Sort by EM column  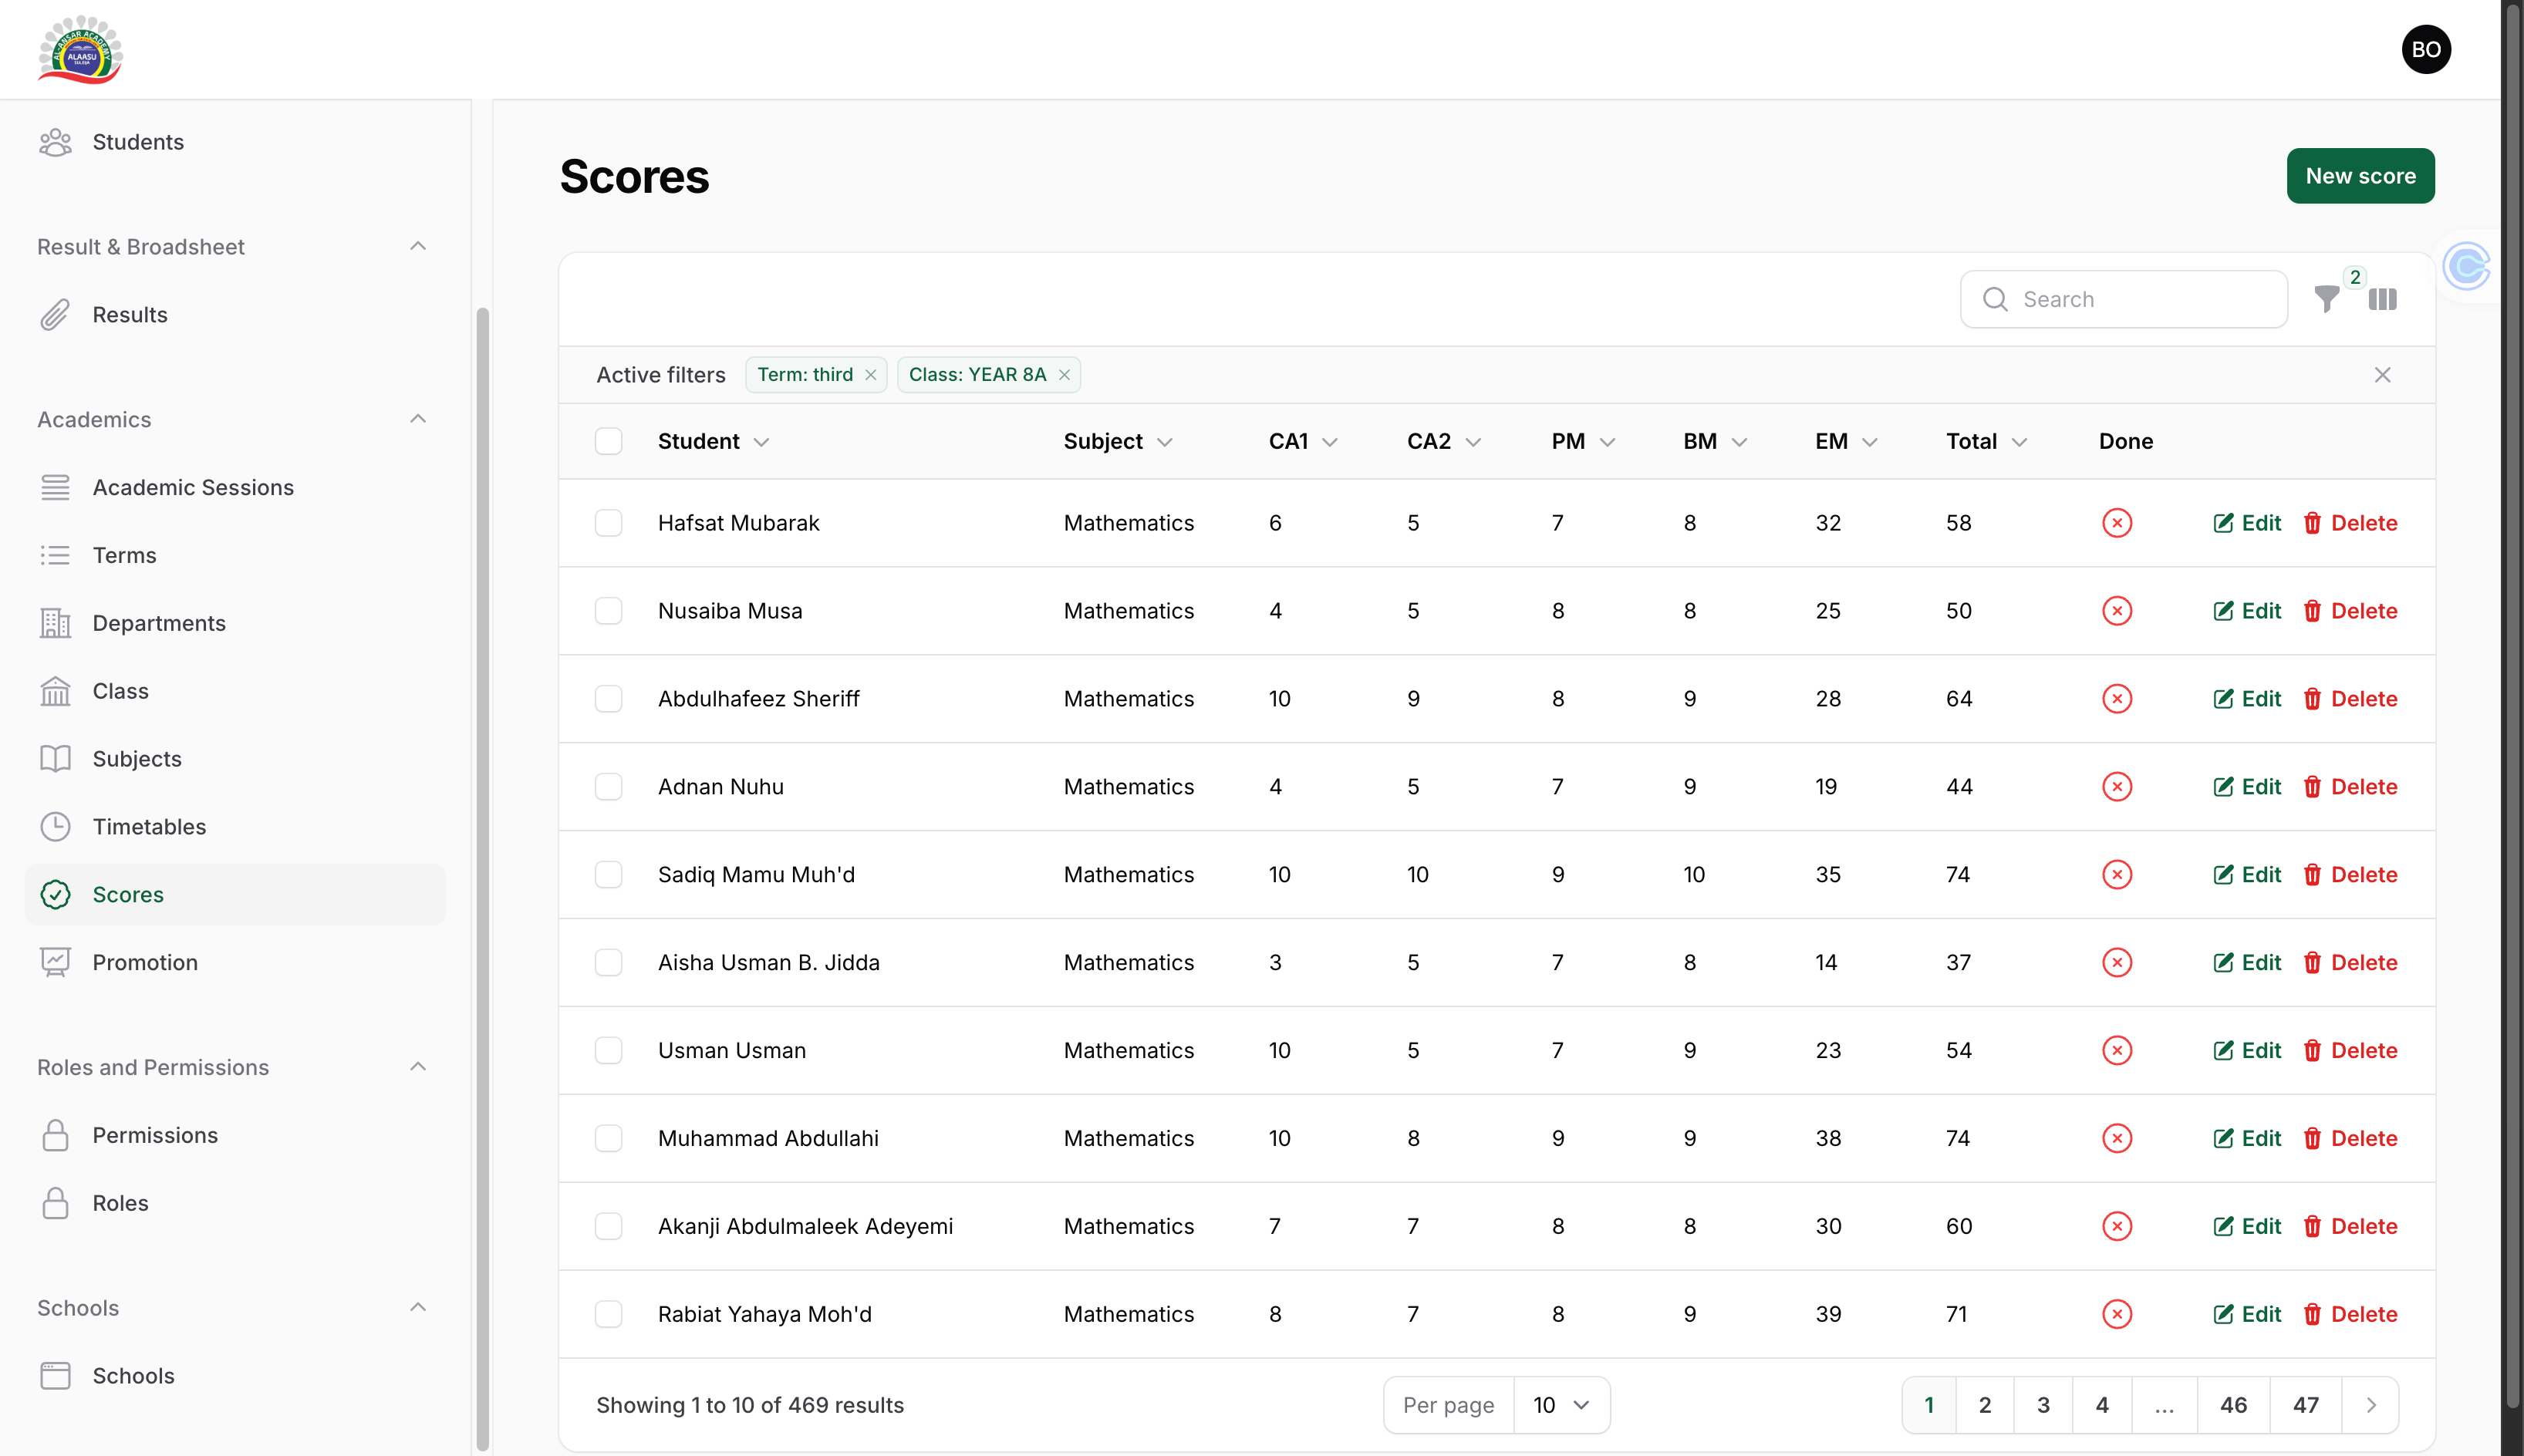1846,441
